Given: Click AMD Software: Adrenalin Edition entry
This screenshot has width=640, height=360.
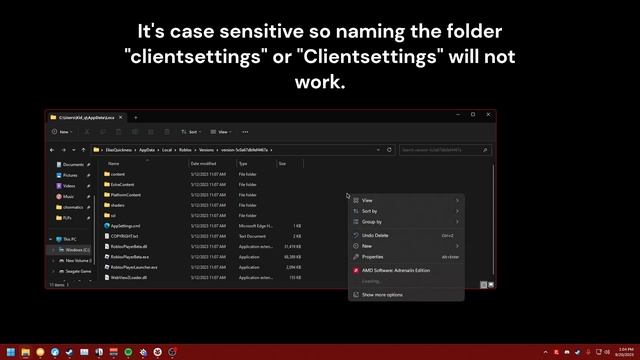Looking at the screenshot, I should 406,270.
